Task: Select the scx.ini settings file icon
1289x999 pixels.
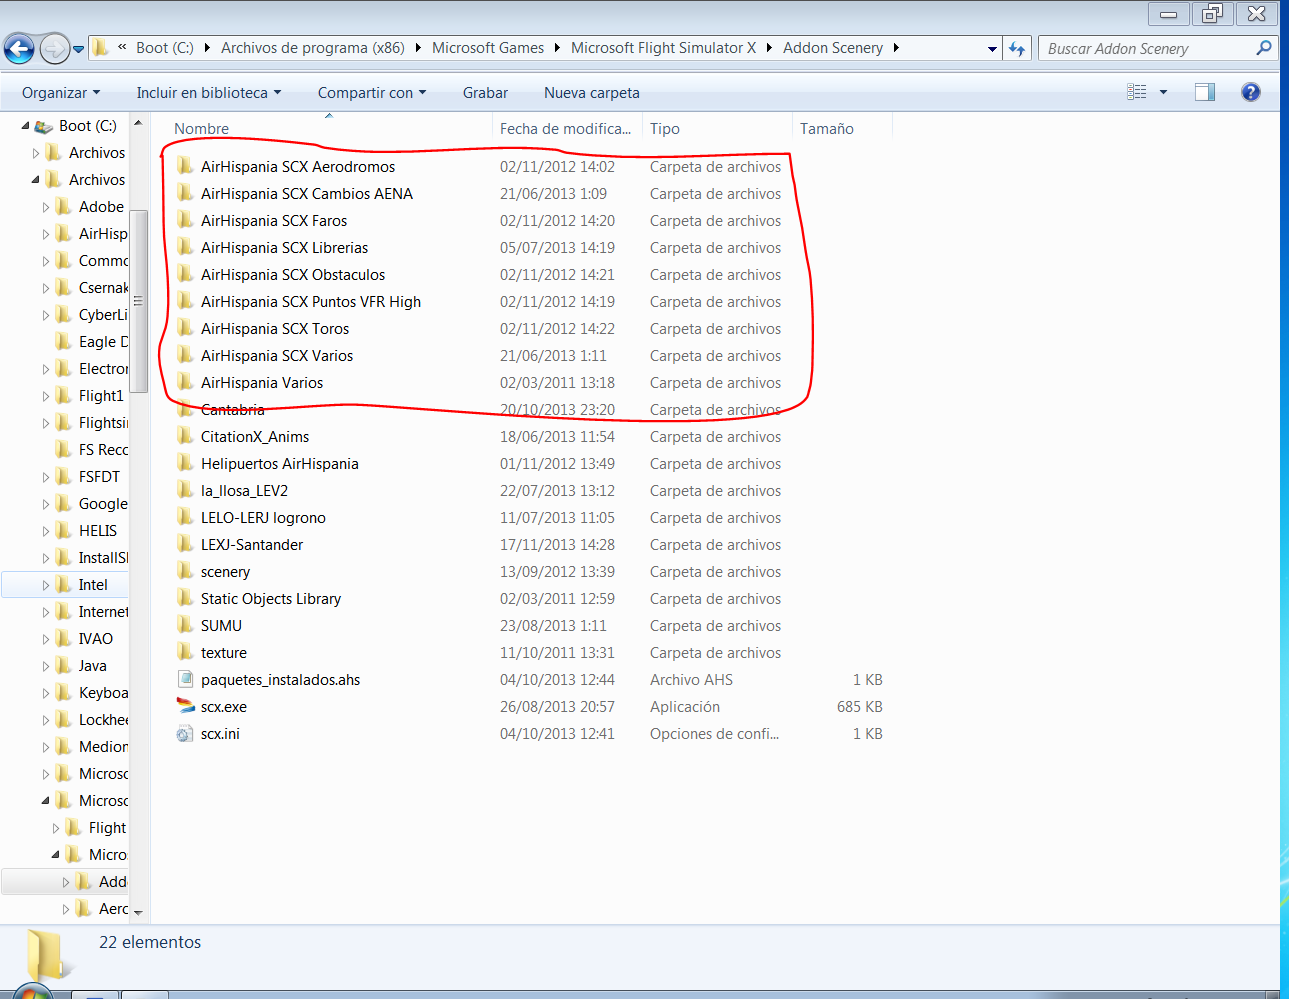Action: (185, 733)
